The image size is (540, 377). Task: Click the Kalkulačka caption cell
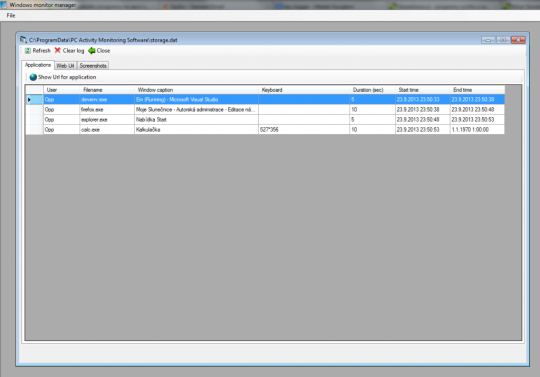pyautogui.click(x=196, y=129)
